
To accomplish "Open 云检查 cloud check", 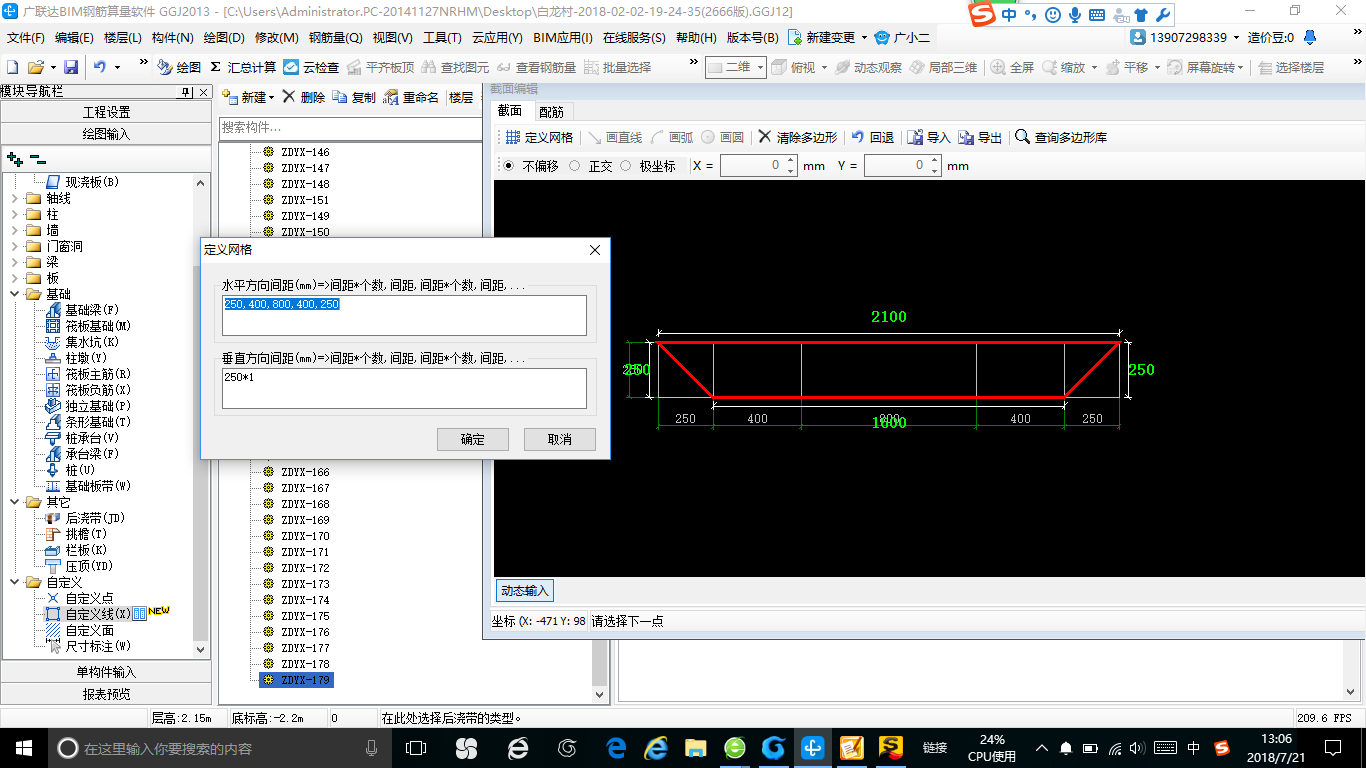I will (x=311, y=67).
